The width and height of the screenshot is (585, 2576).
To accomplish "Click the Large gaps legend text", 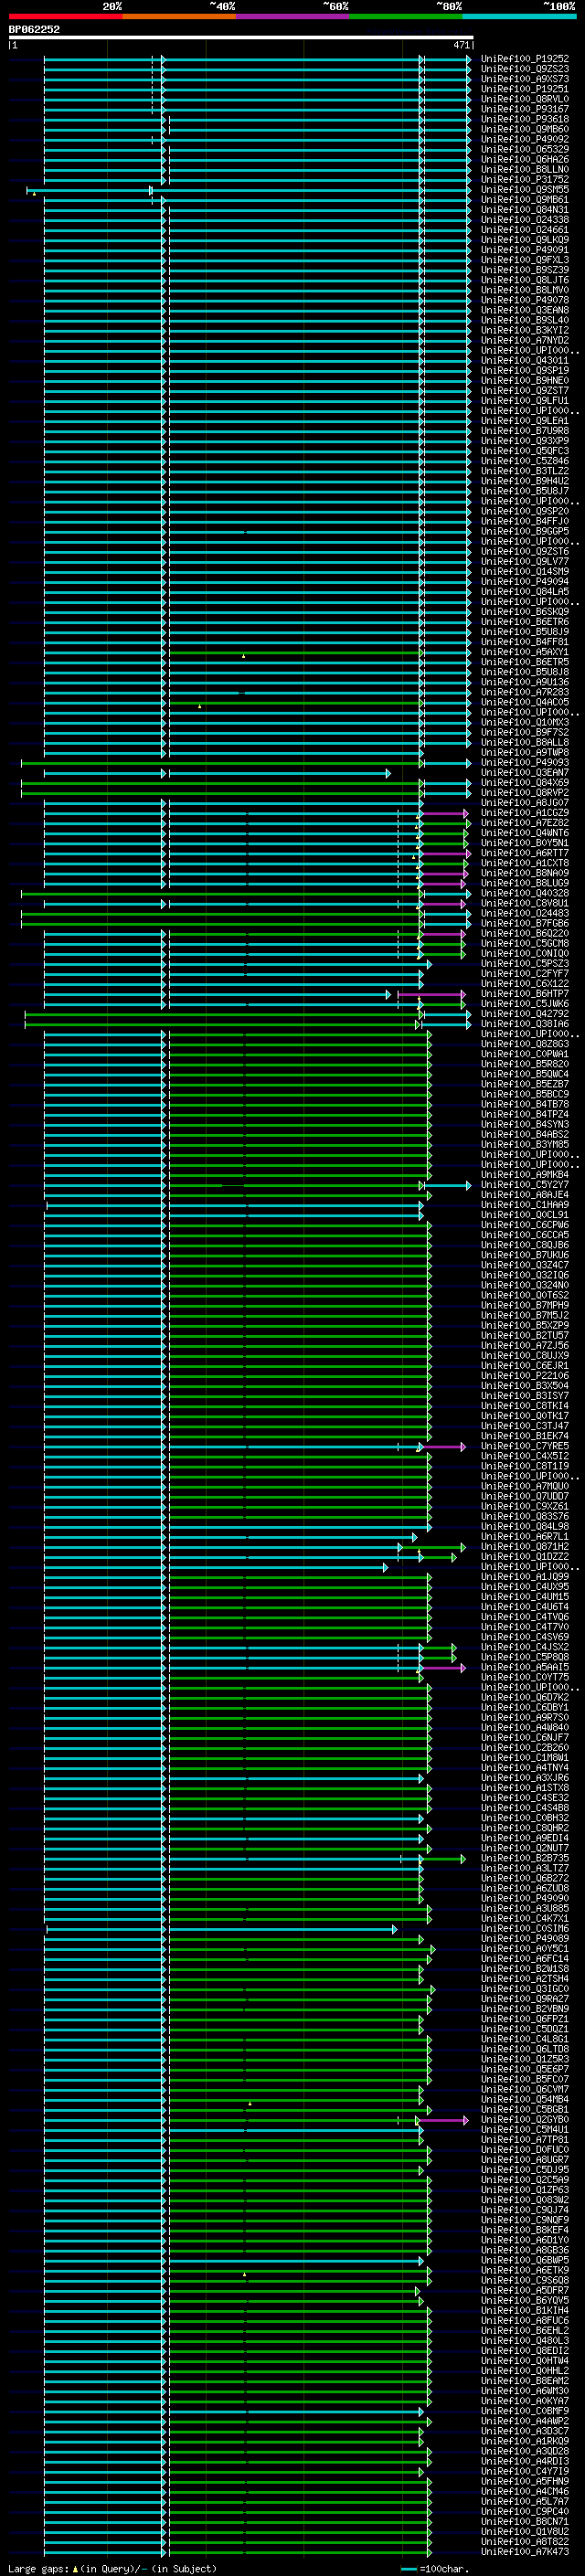I will coord(111,2569).
